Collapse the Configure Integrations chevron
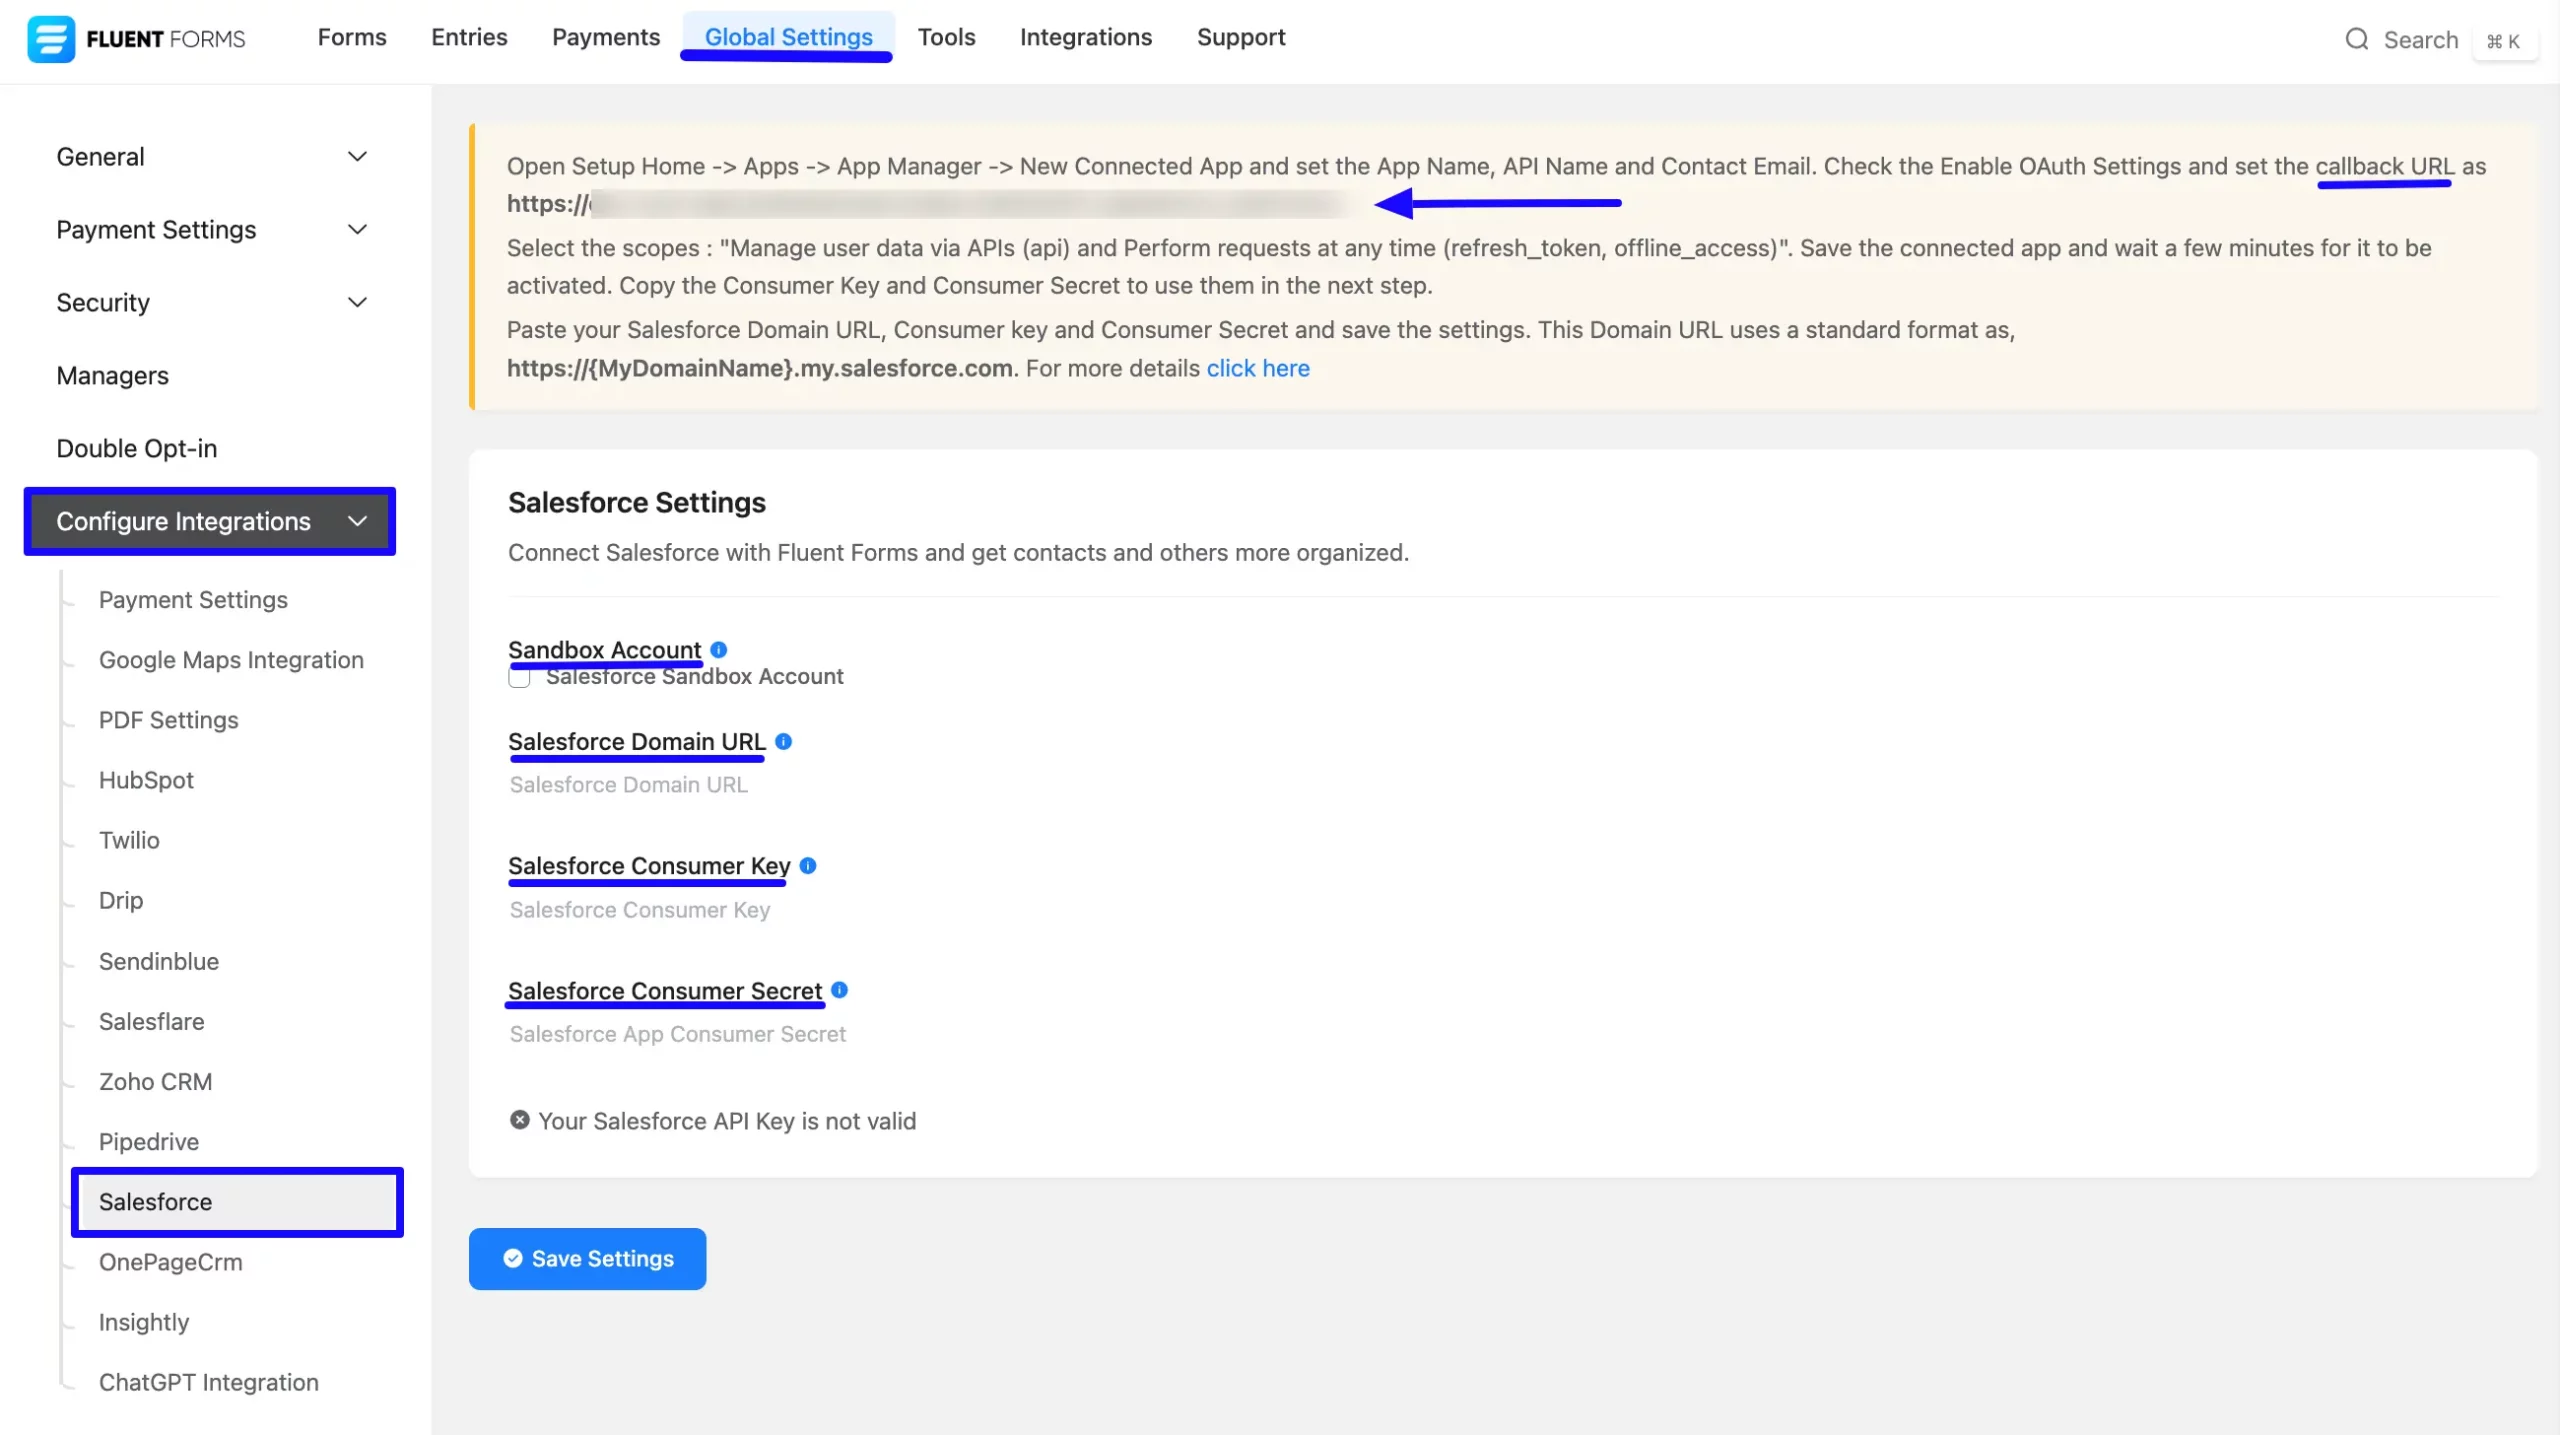Screen dimensions: 2560x1435 [x=357, y=522]
